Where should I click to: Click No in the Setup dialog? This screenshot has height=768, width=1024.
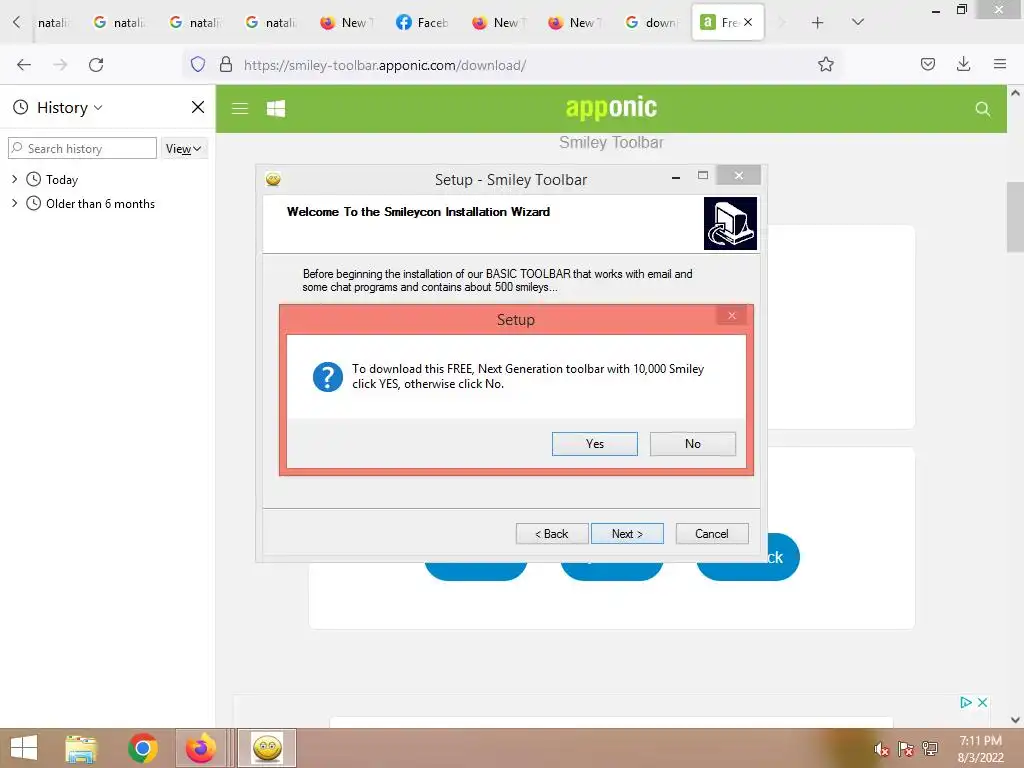pos(692,444)
